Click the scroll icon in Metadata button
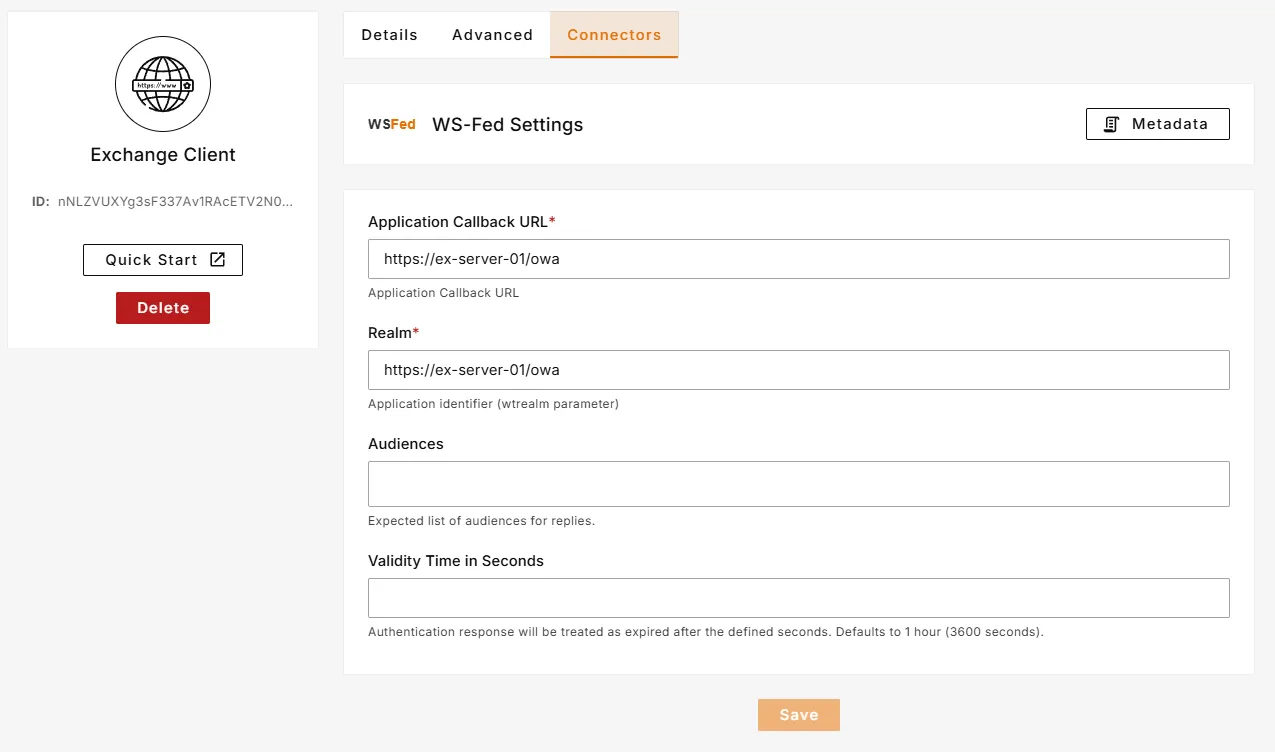This screenshot has height=752, width=1275. click(1111, 124)
